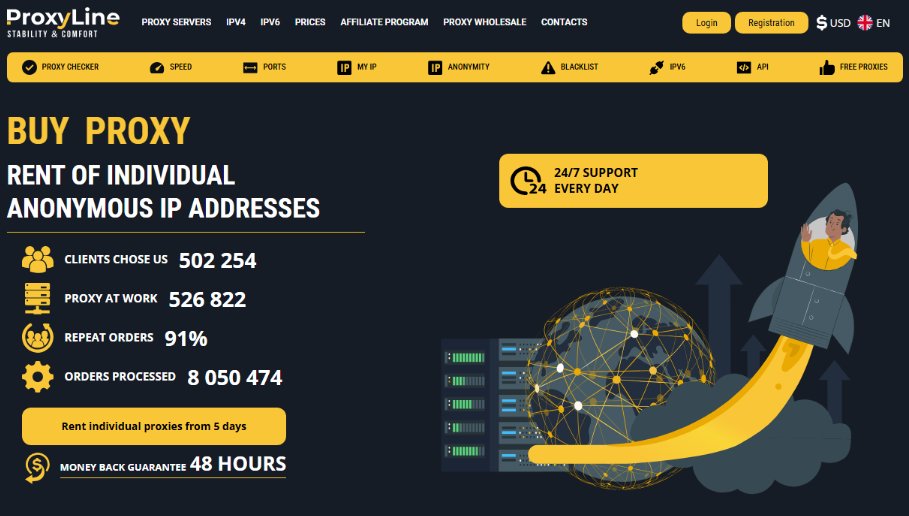Screen dimensions: 909x516
Task: Click the money back dollar icon
Action: (x=37, y=467)
